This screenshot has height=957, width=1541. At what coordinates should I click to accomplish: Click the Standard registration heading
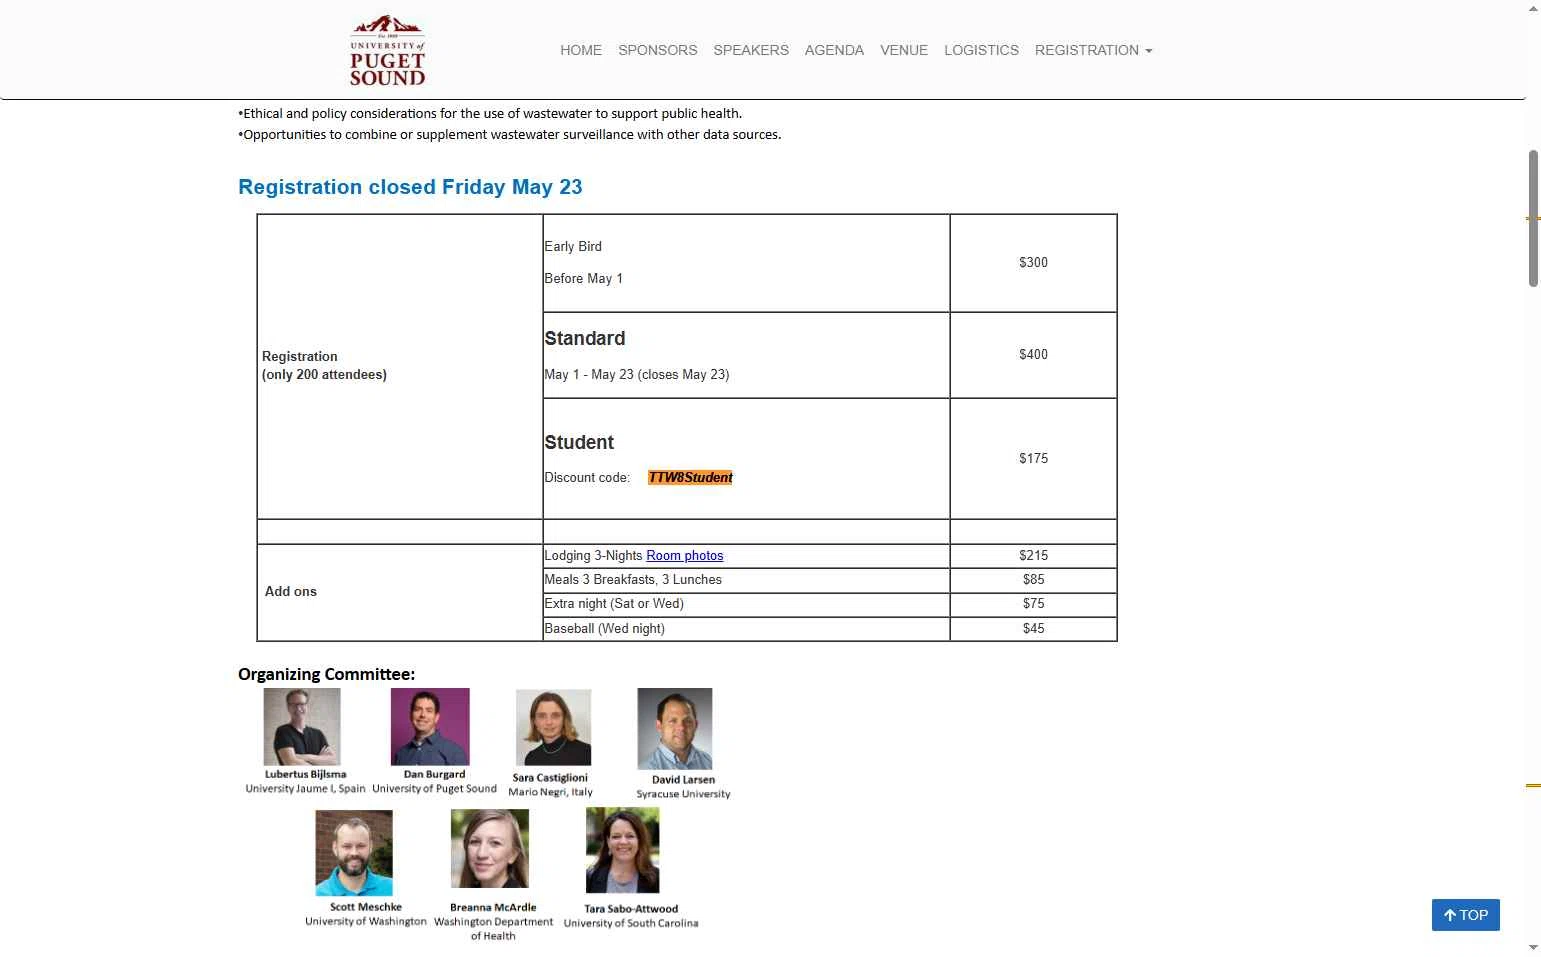(x=585, y=339)
